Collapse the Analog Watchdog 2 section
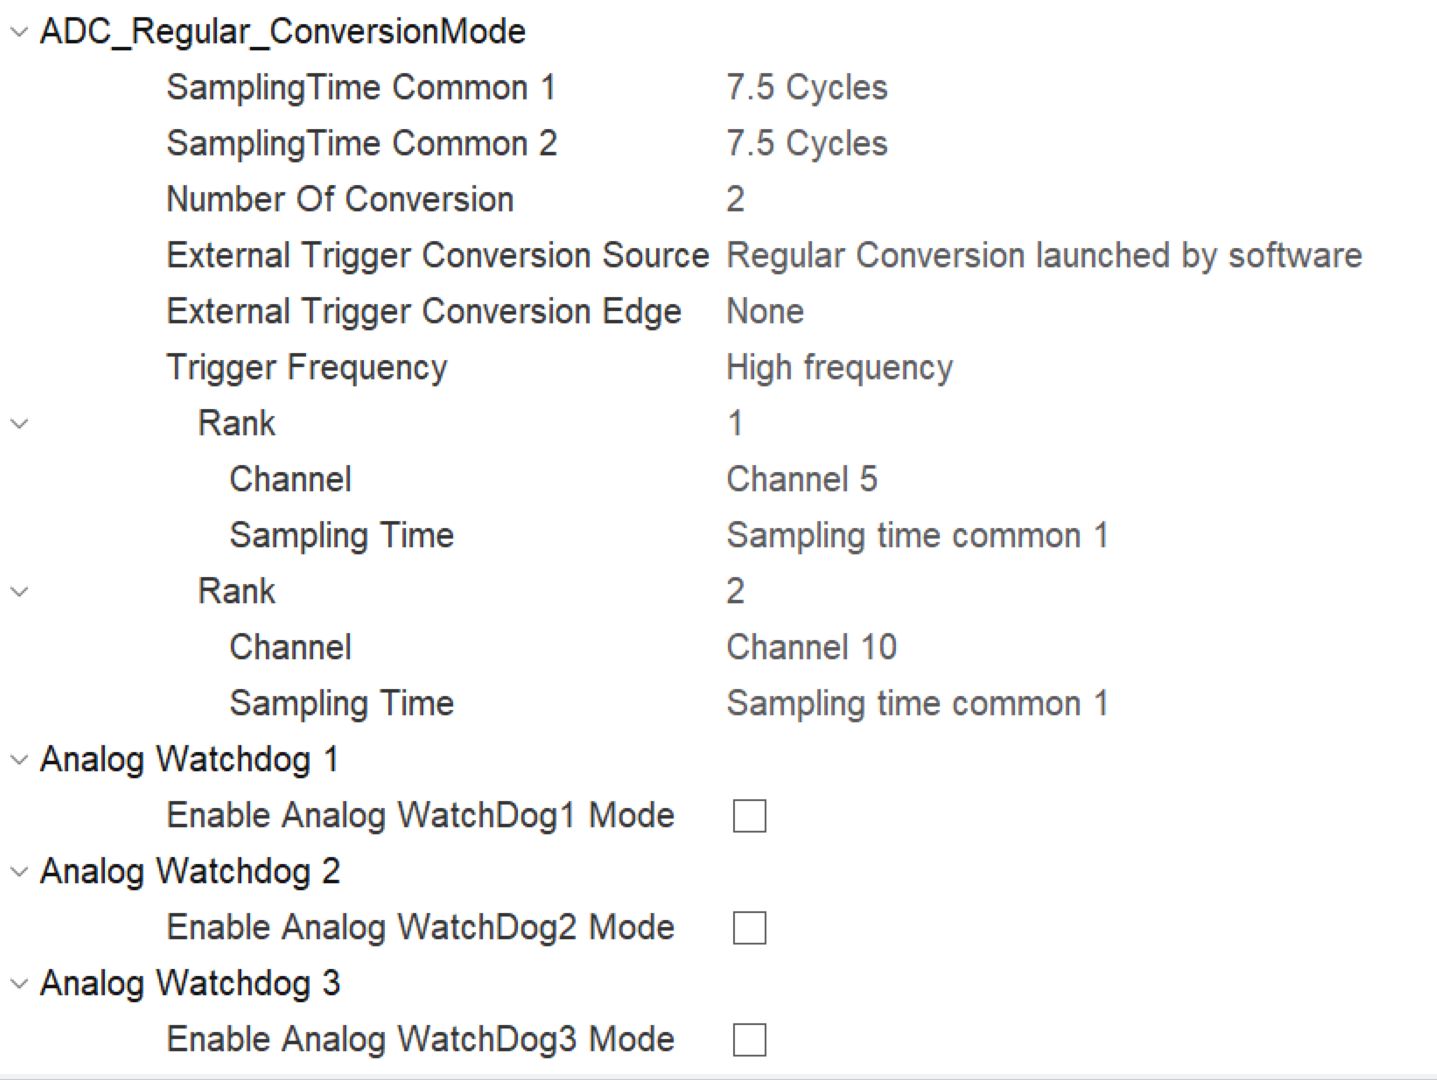The height and width of the screenshot is (1080, 1437). point(18,872)
